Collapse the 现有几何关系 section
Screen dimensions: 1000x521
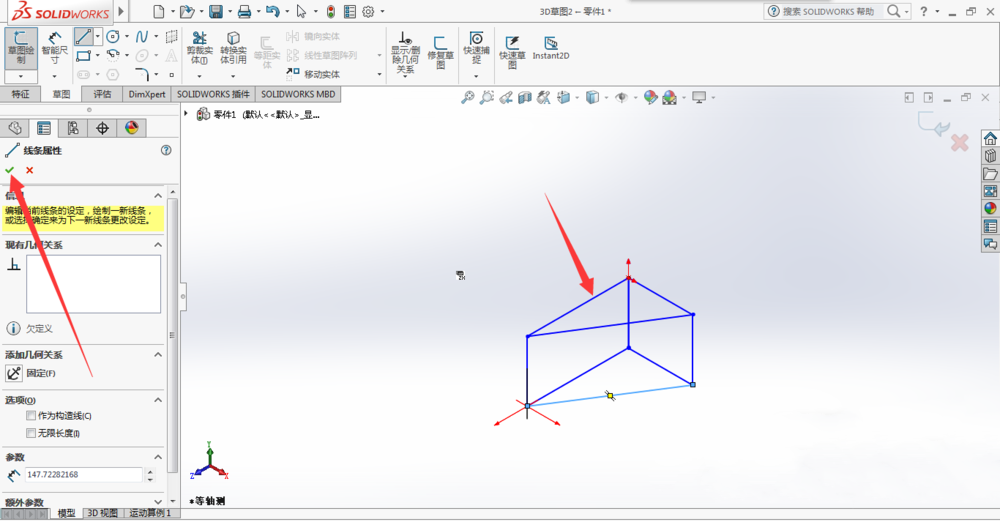point(158,245)
